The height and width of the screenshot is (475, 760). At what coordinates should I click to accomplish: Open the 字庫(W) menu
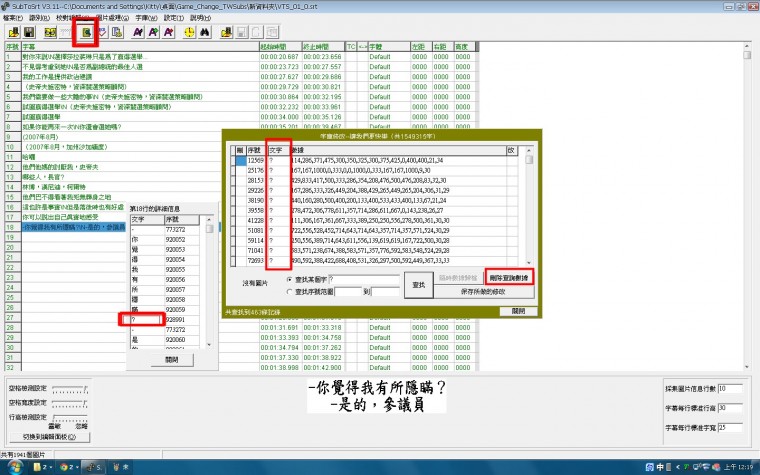point(146,18)
